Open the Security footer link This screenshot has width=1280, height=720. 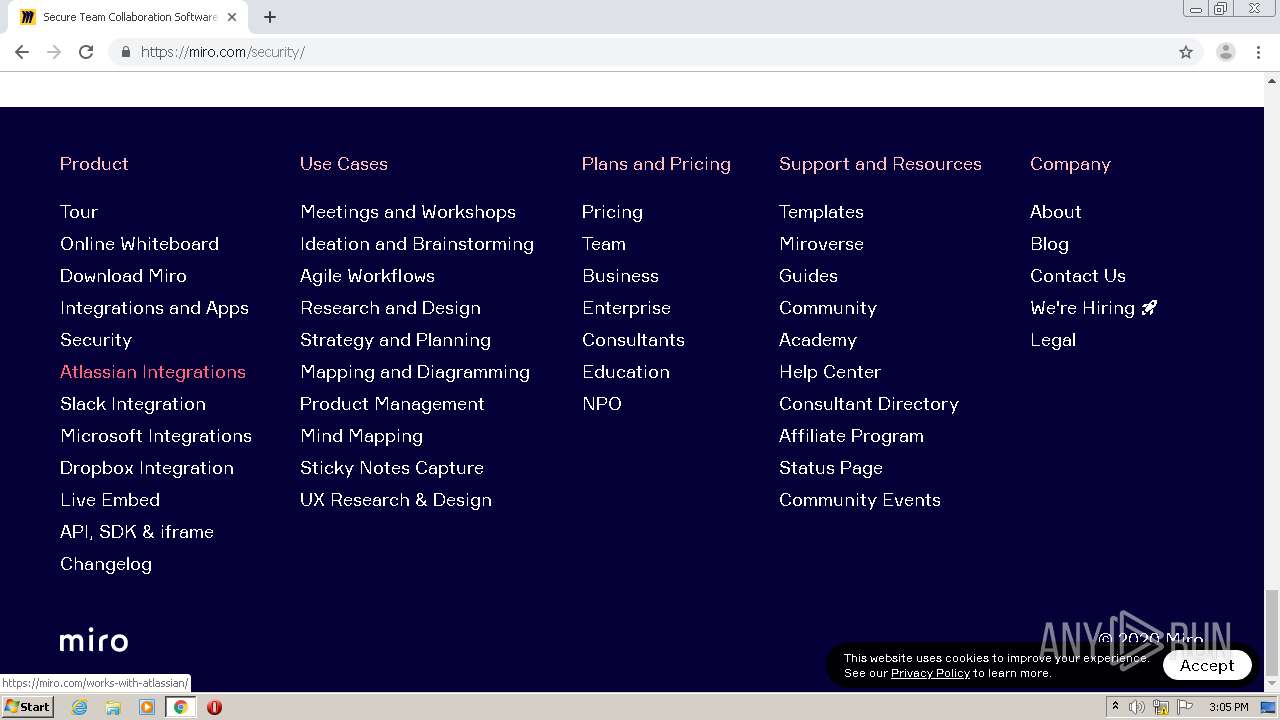96,340
